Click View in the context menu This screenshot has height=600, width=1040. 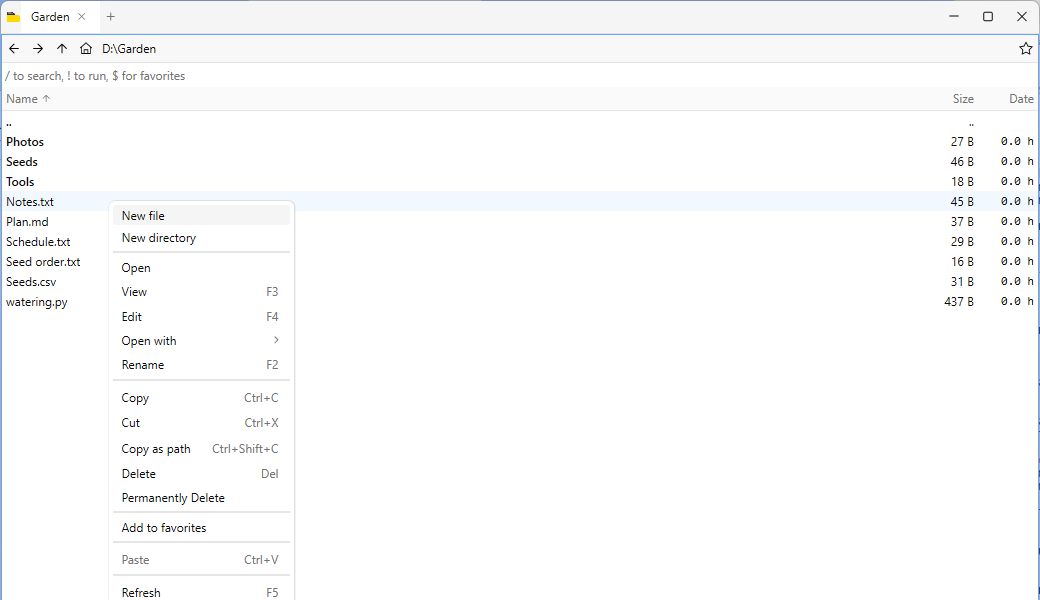[x=202, y=292]
